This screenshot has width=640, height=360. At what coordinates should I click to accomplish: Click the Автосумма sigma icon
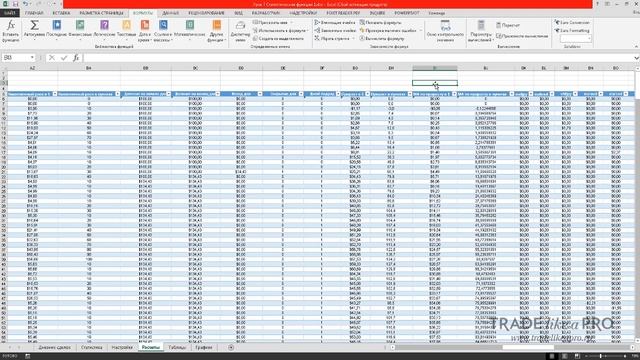click(34, 25)
